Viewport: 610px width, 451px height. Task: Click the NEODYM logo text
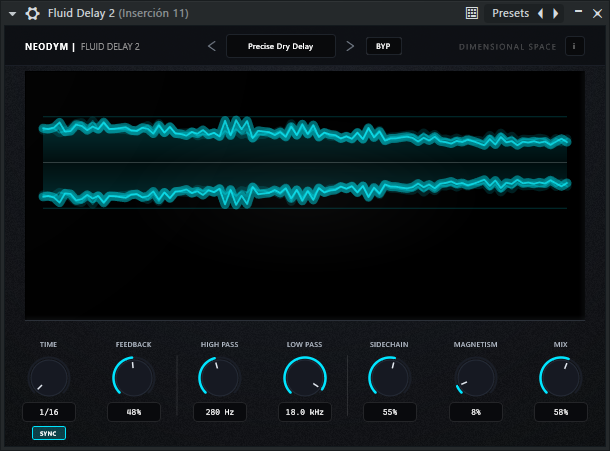click(46, 47)
